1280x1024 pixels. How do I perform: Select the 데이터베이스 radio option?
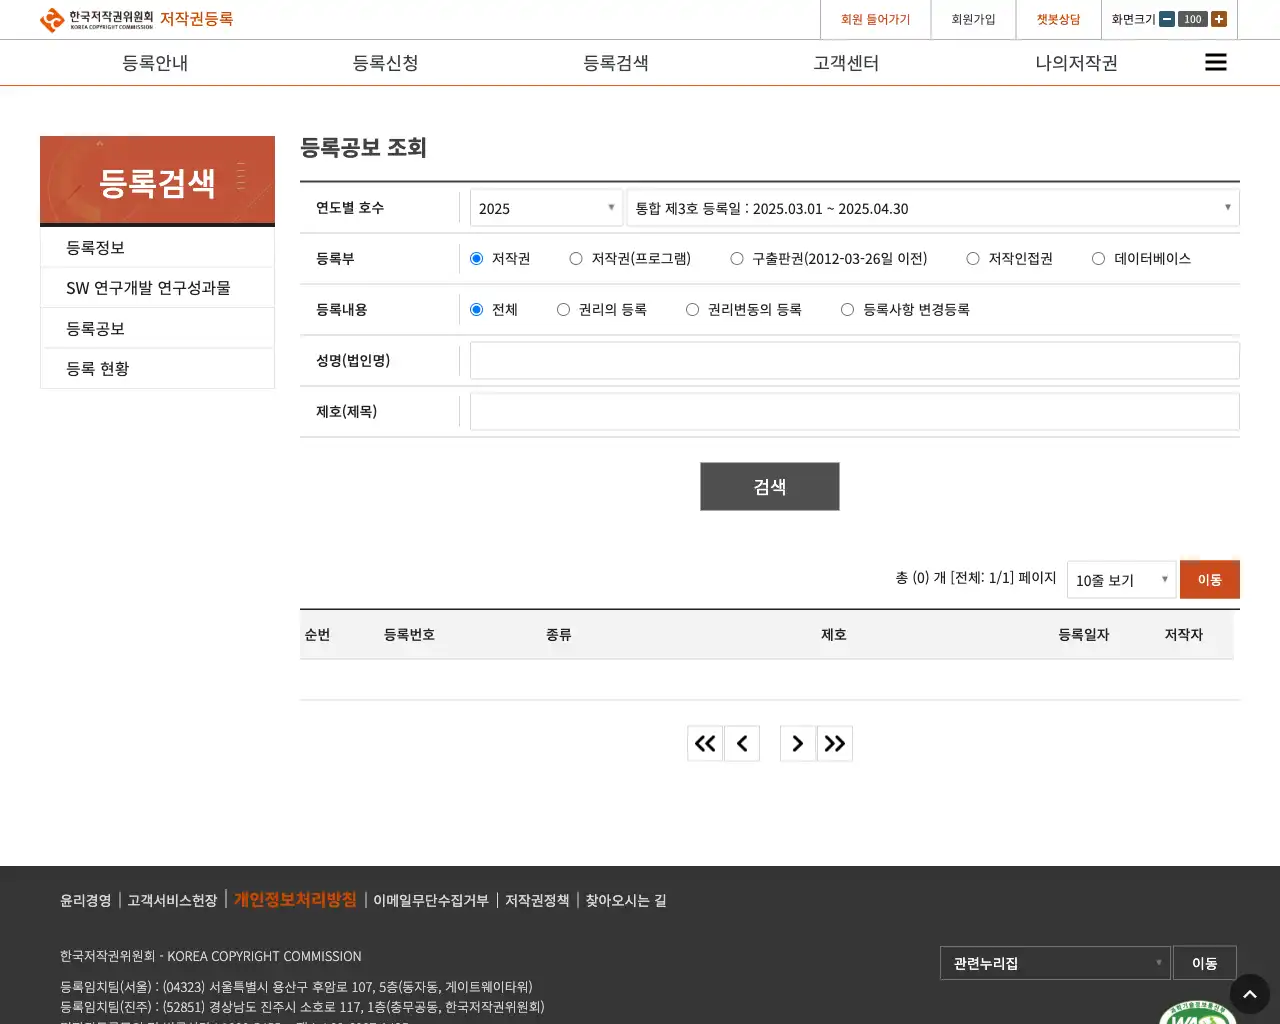click(1099, 259)
